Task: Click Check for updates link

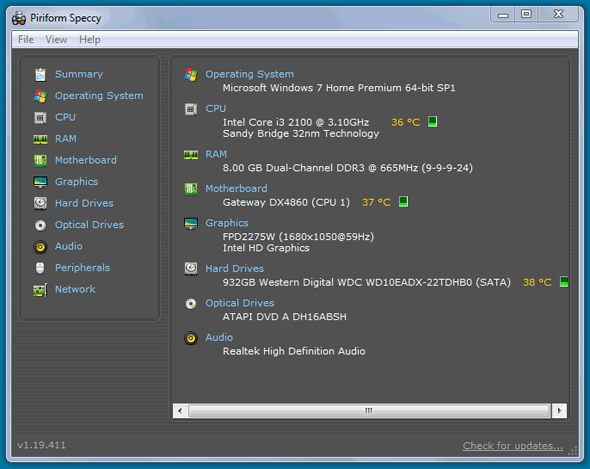Action: [x=513, y=446]
